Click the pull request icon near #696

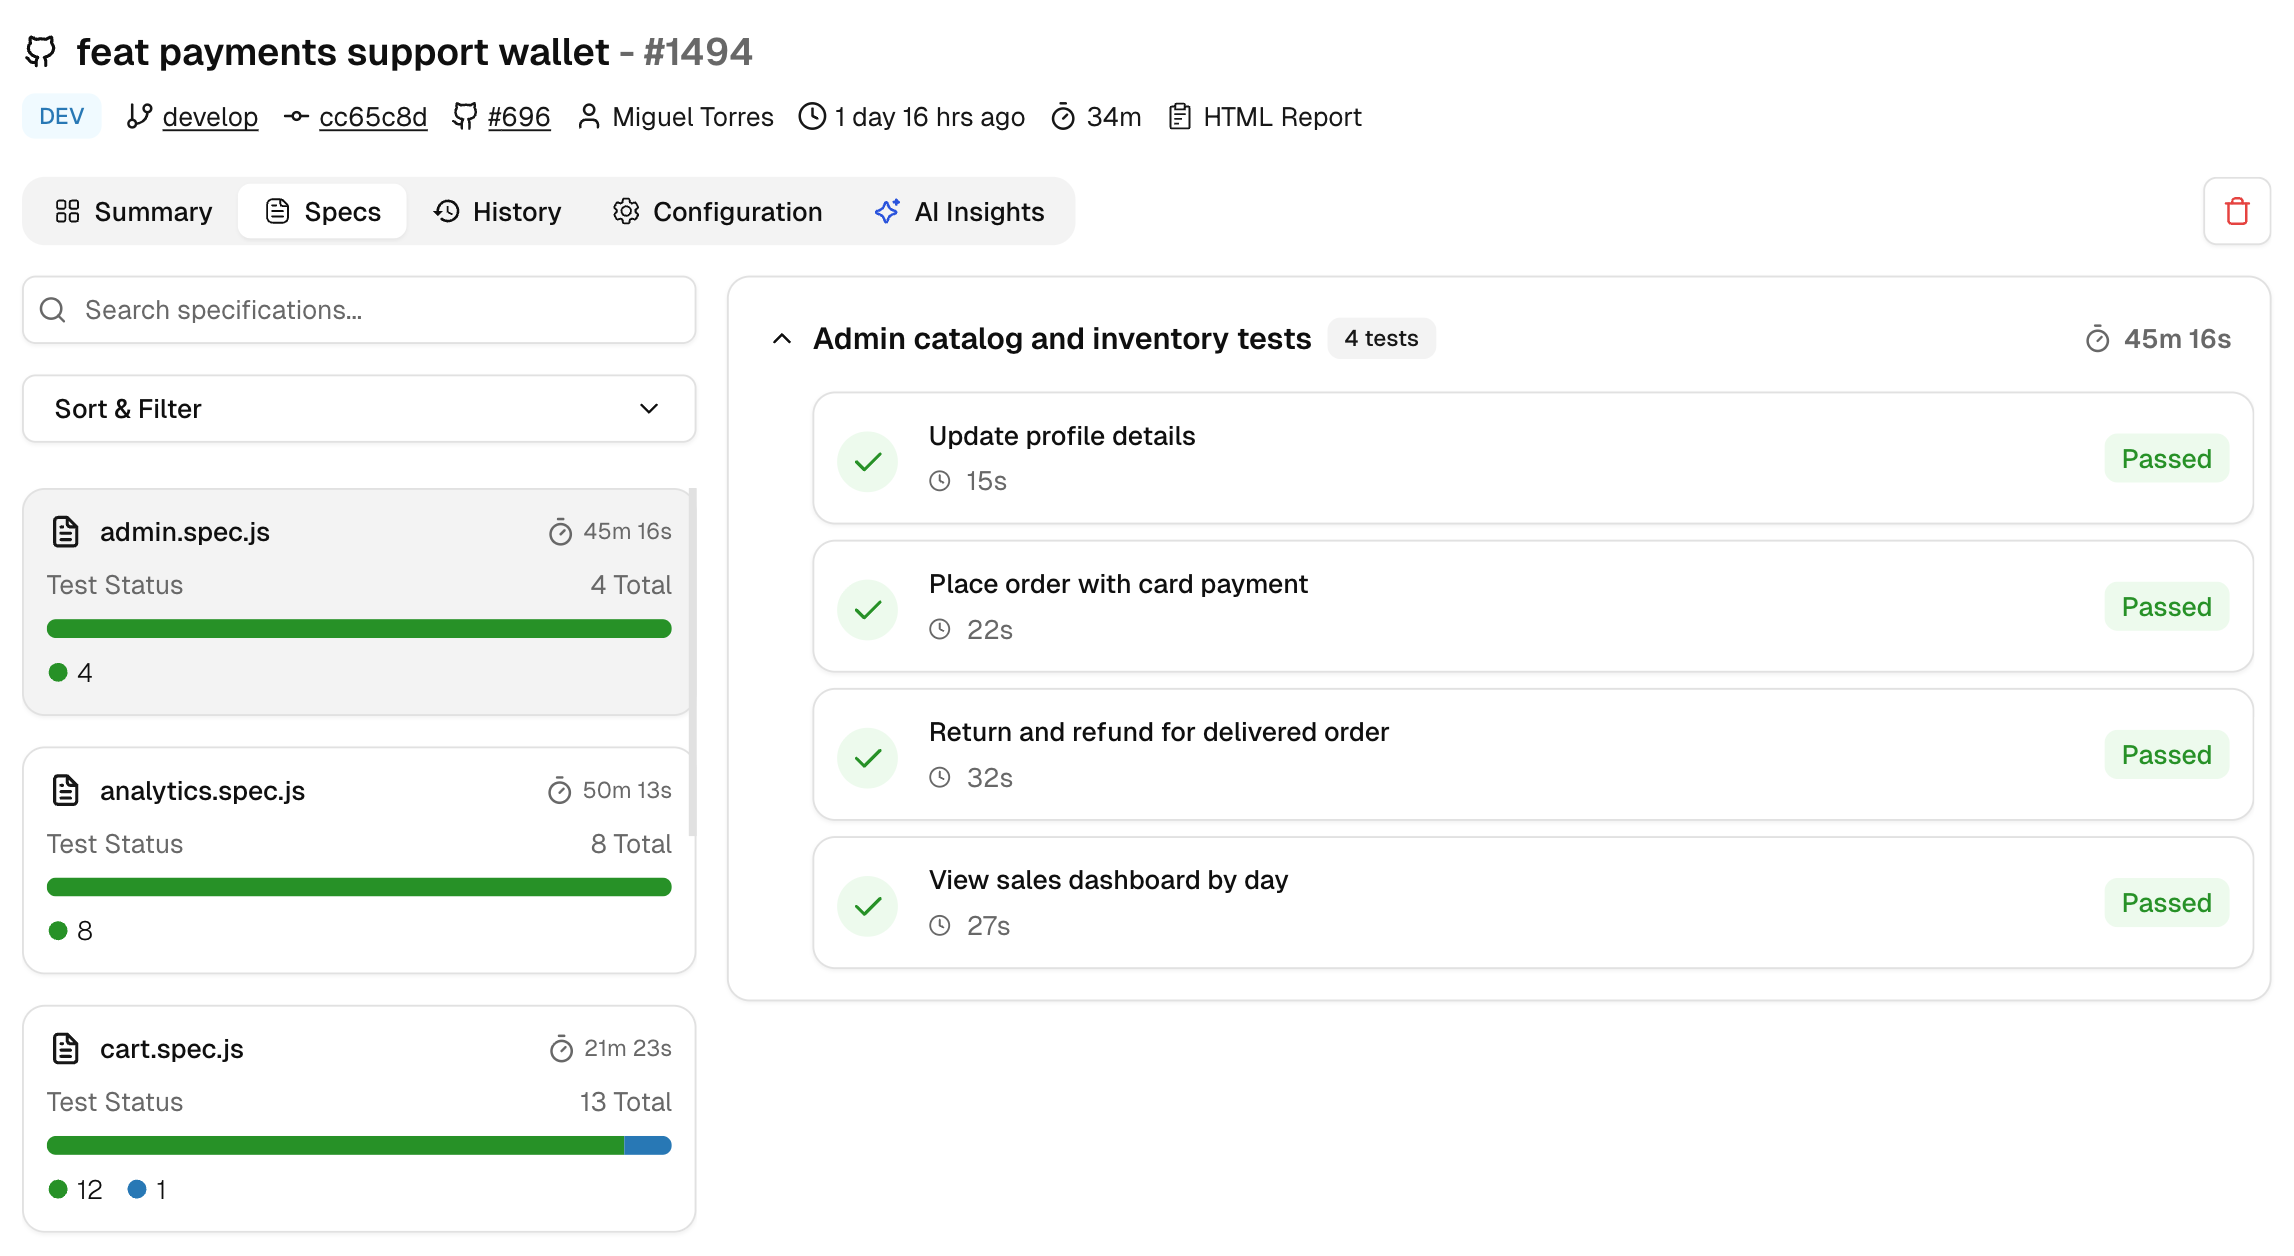[464, 117]
